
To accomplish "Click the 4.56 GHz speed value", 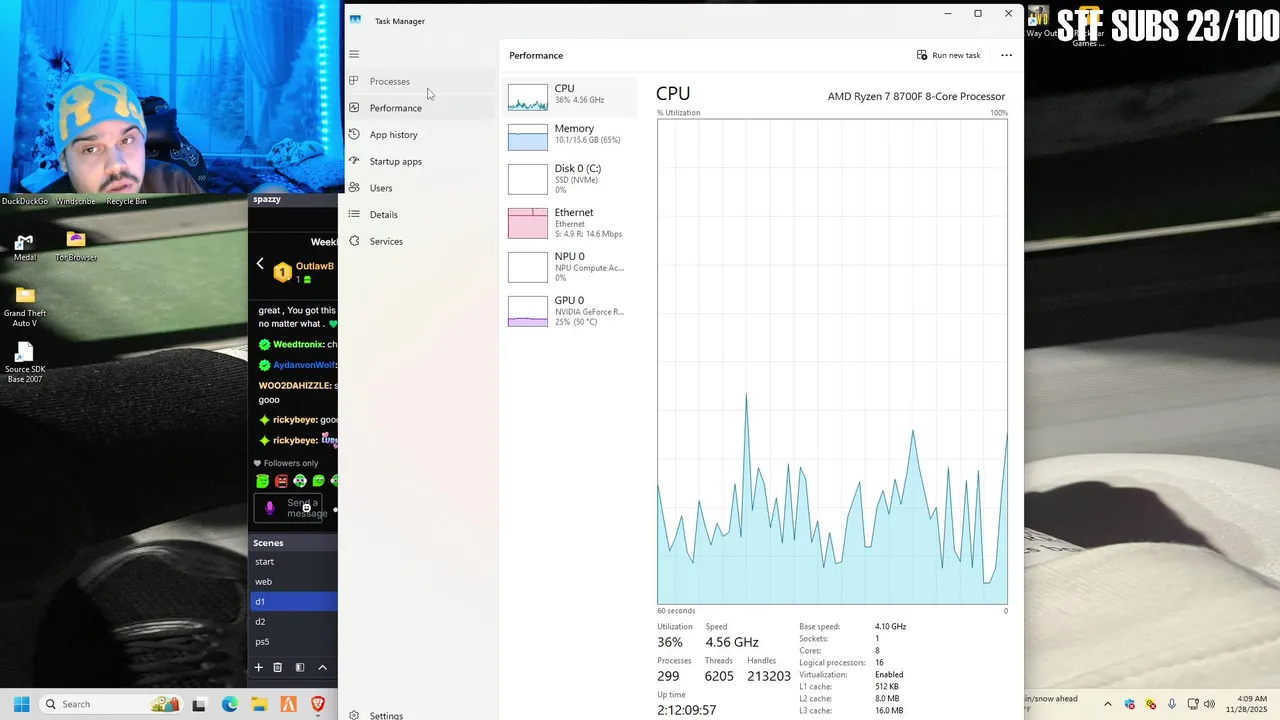I will coord(732,642).
